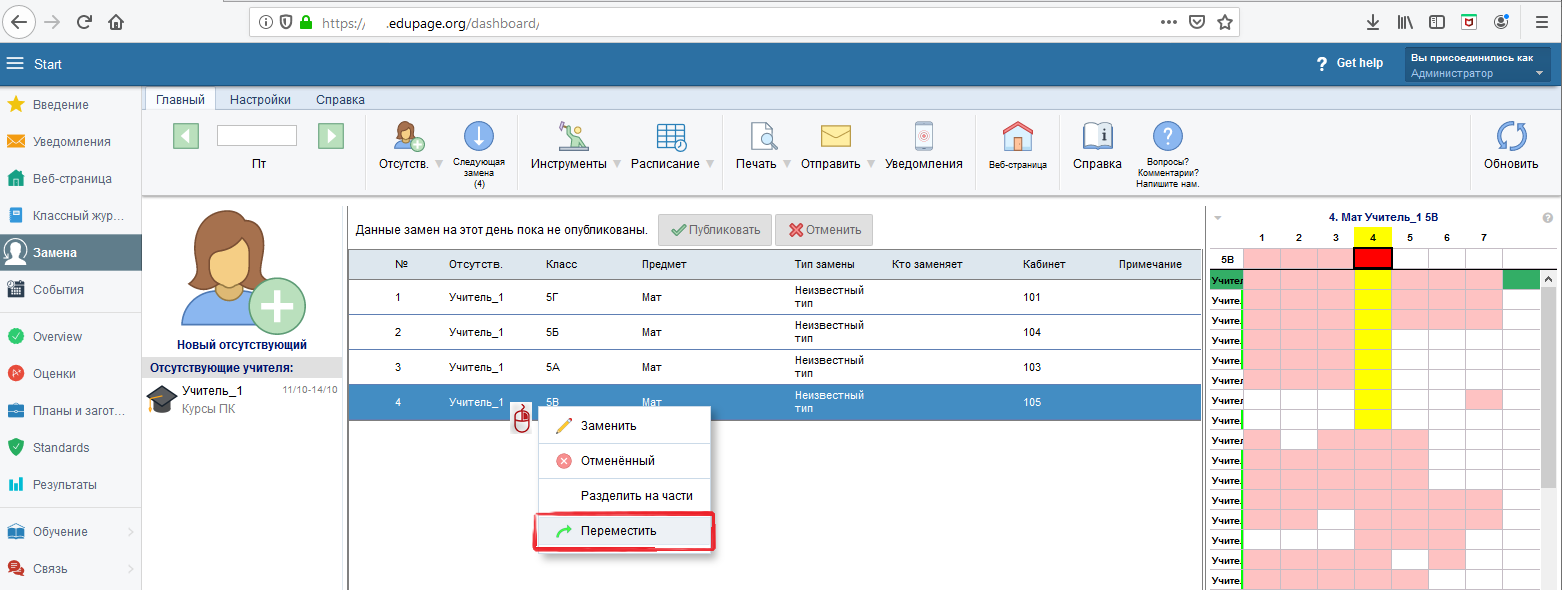Open Overview in the left sidebar

(70, 337)
